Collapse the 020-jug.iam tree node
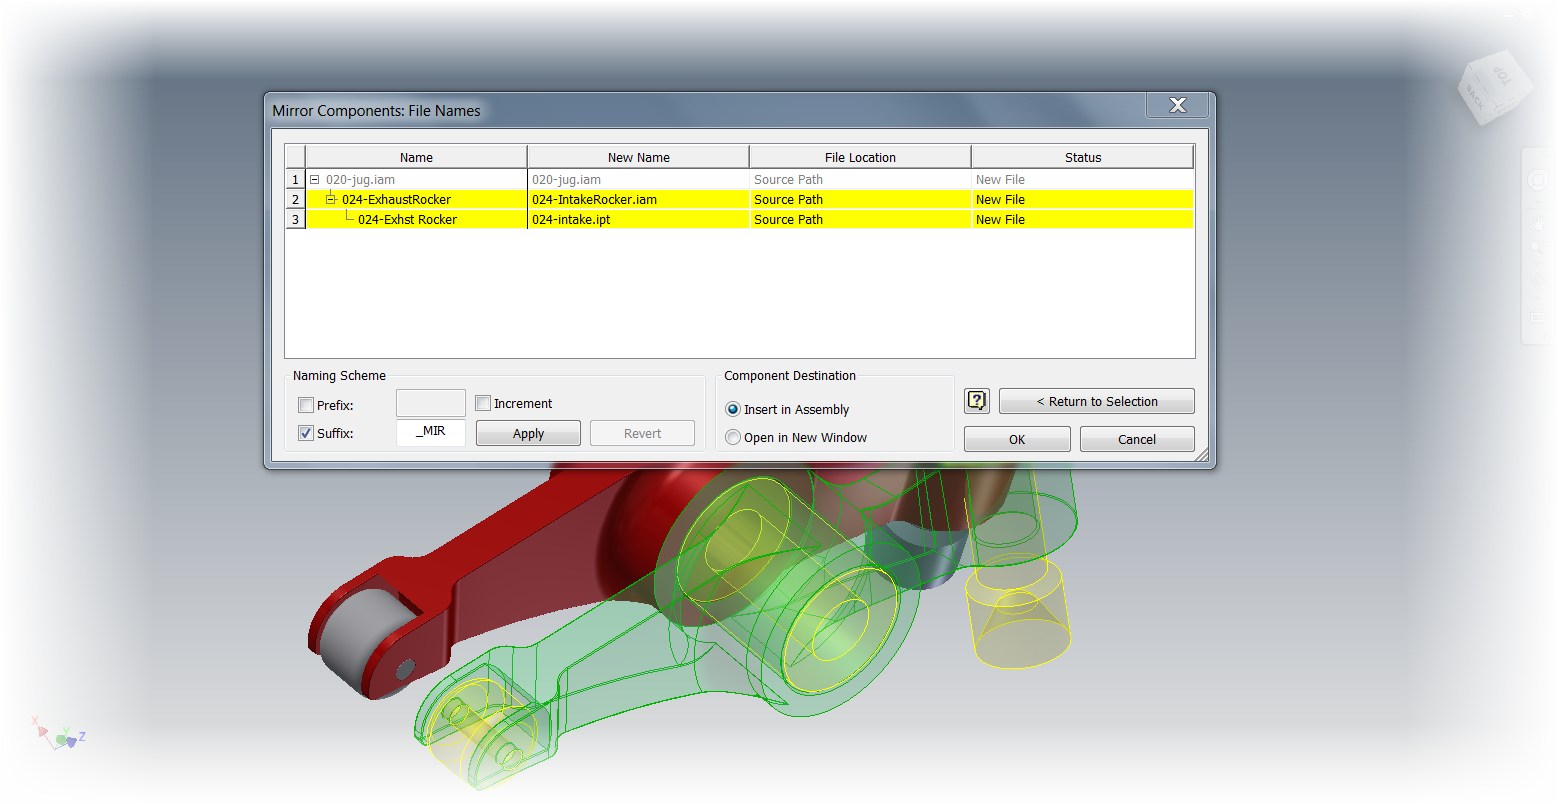This screenshot has height=804, width=1558. (314, 179)
